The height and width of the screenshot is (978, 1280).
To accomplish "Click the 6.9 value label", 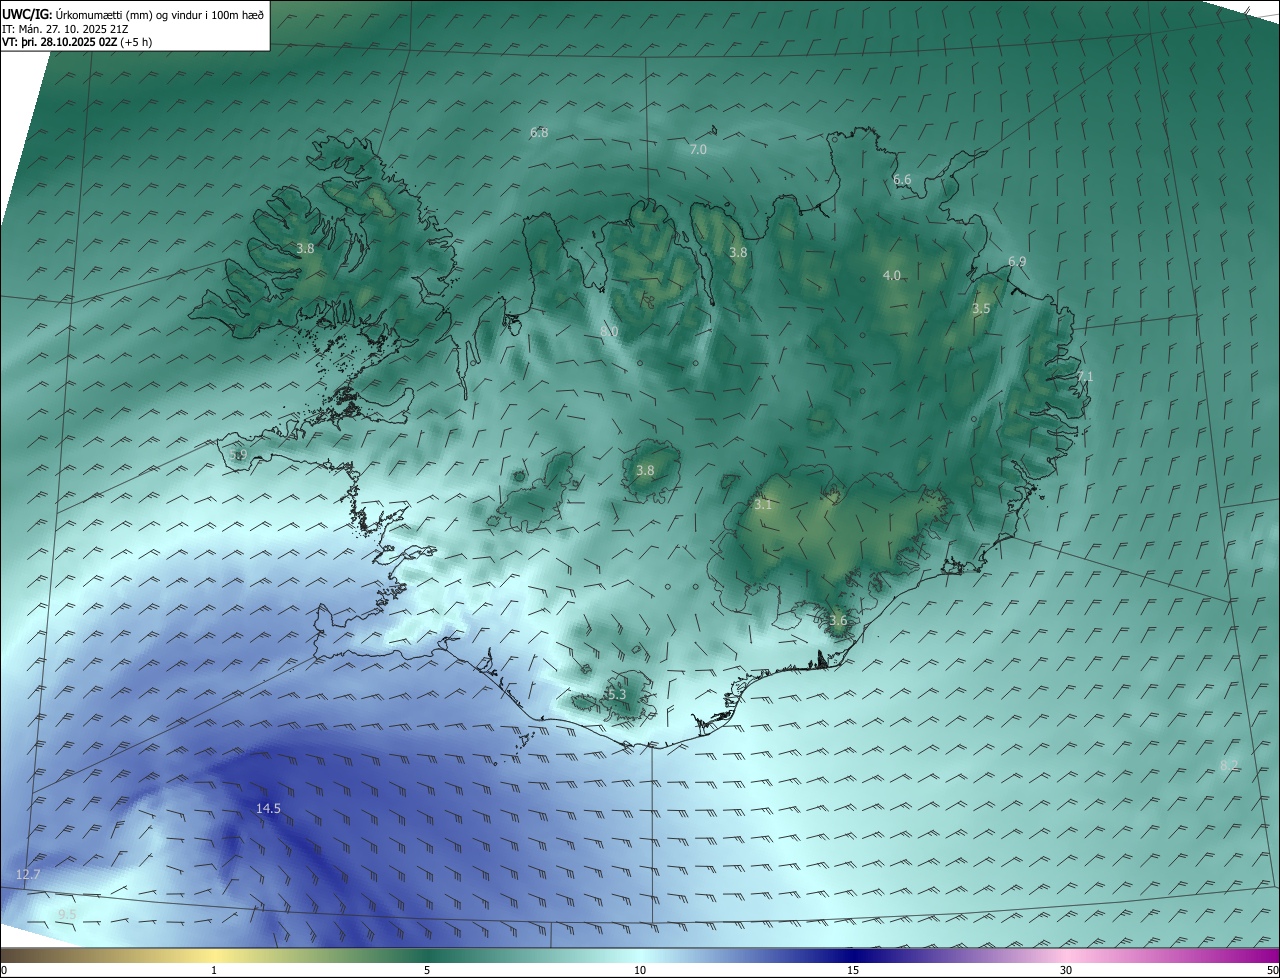I will 1017,261.
